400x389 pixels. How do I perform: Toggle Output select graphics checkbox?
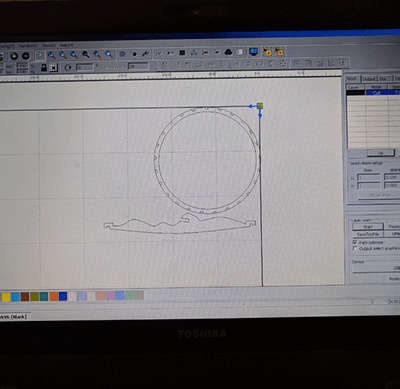pos(355,249)
